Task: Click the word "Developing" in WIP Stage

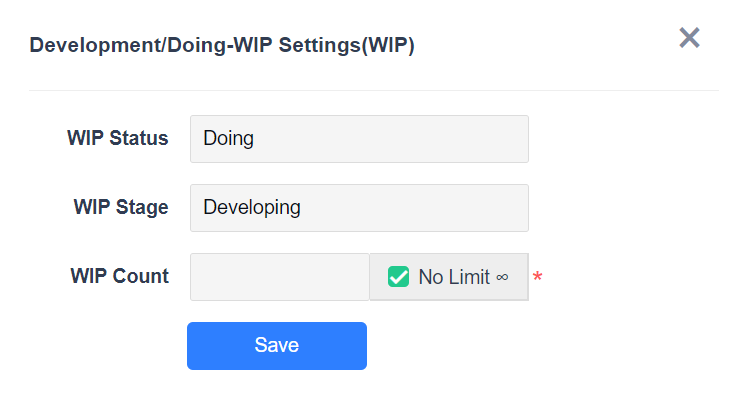Action: (252, 208)
